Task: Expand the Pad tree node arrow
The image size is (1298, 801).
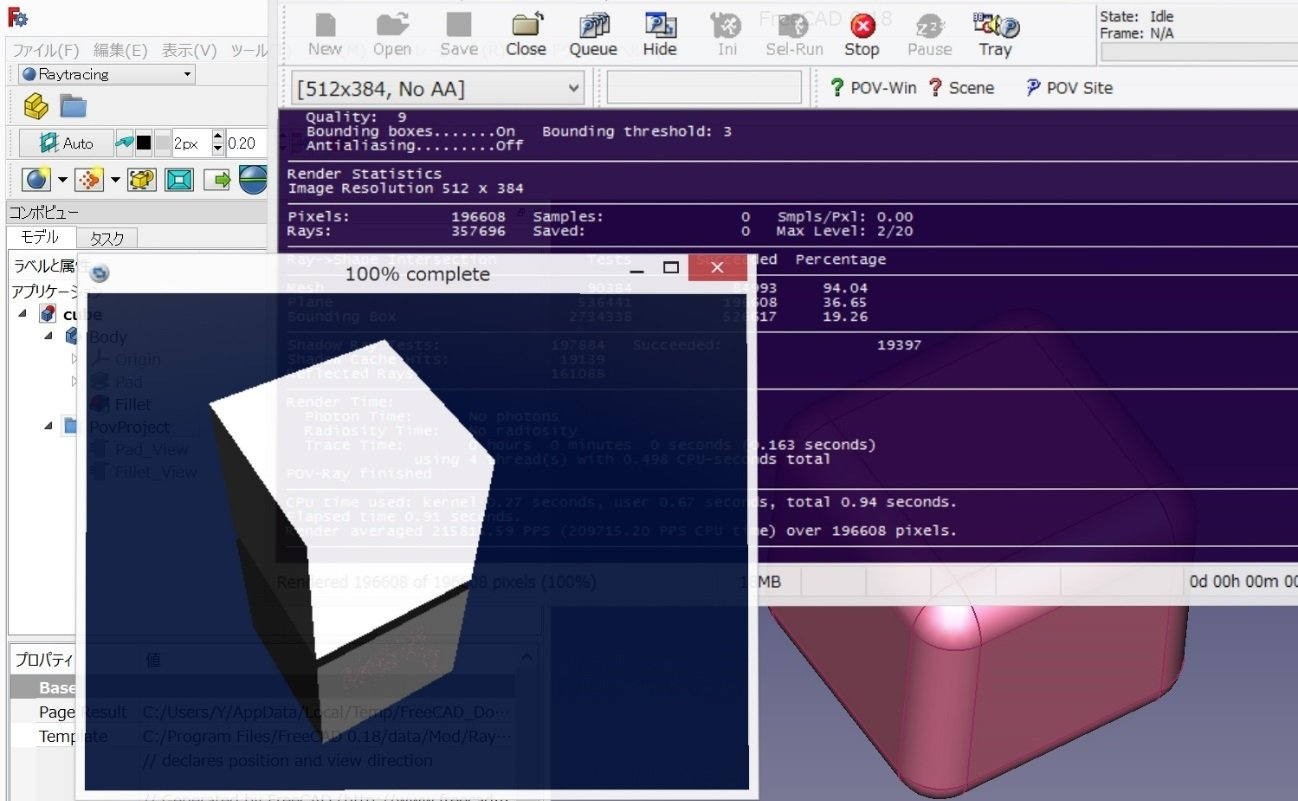Action: (73, 381)
